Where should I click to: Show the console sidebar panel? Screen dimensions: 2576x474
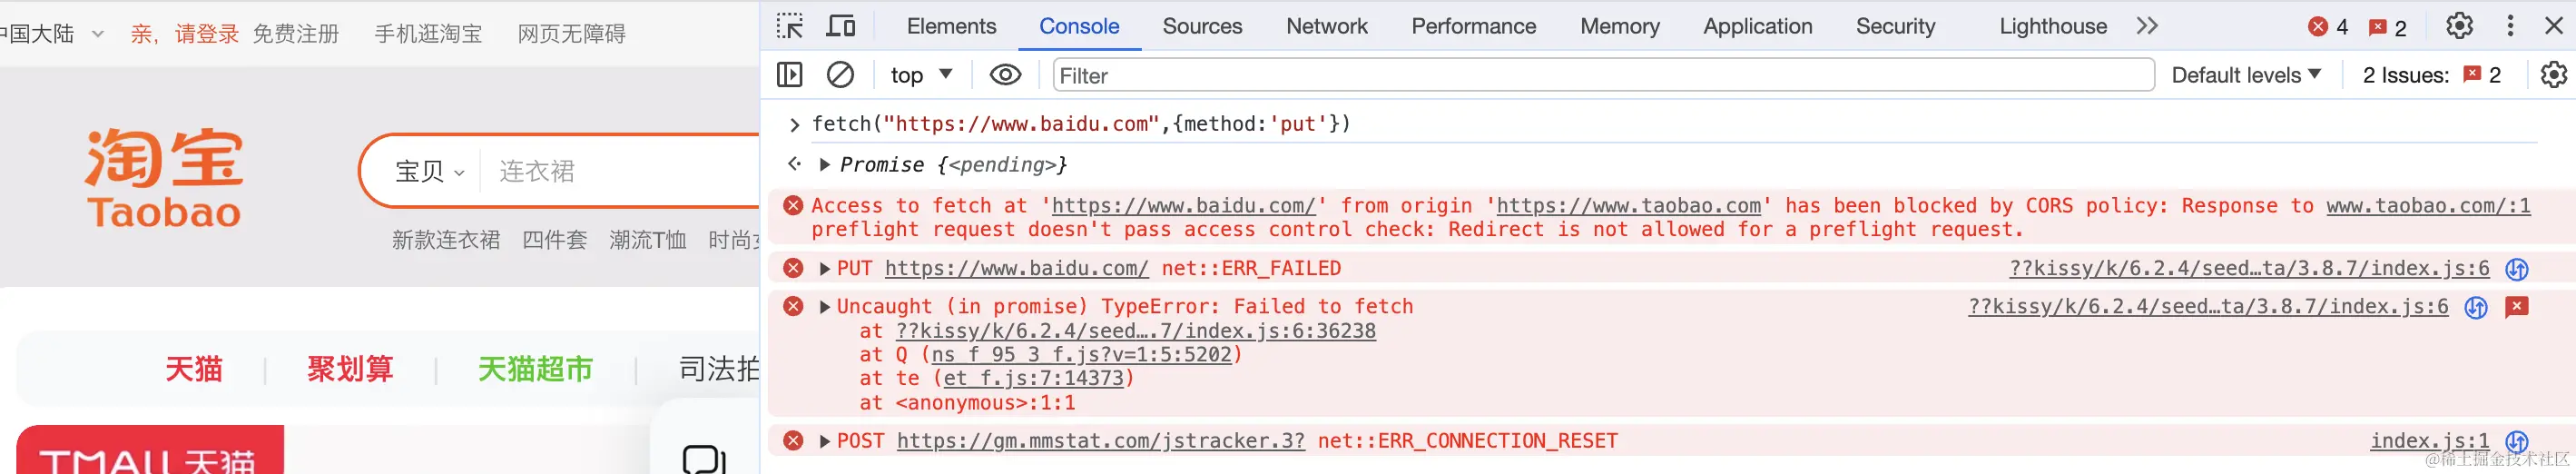point(790,75)
